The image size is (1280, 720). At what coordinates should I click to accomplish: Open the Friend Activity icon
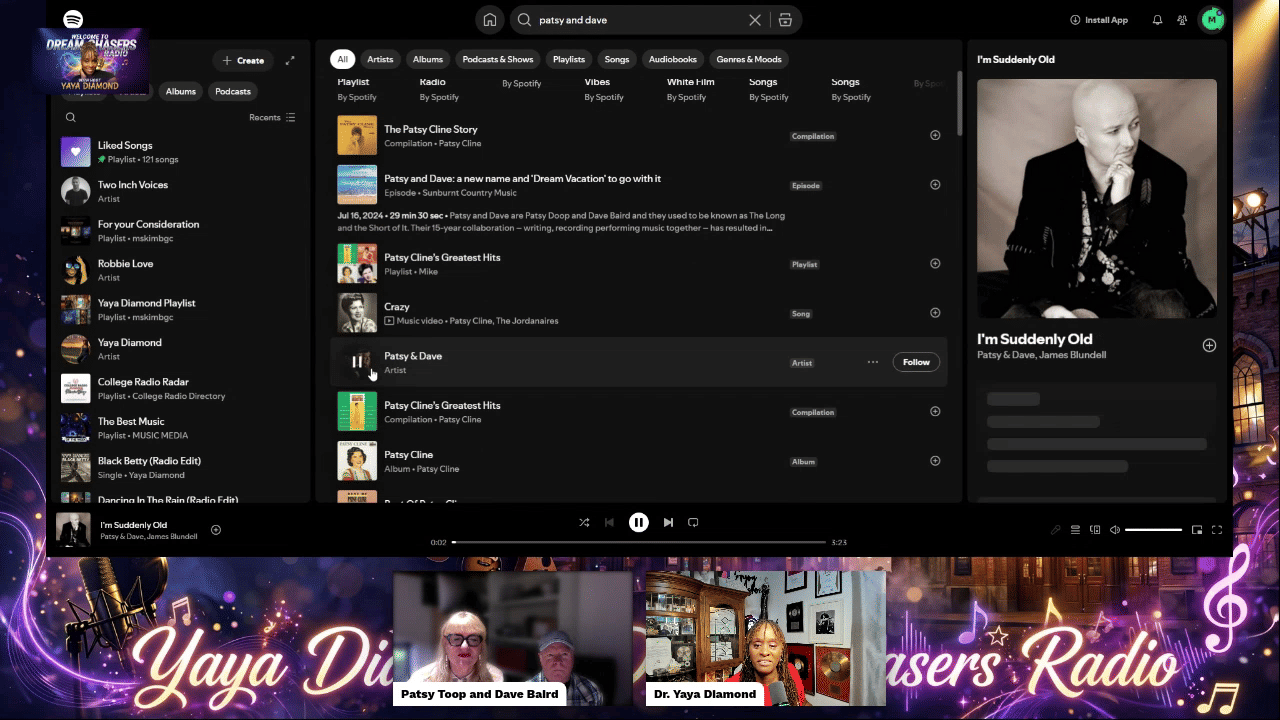click(x=1182, y=20)
